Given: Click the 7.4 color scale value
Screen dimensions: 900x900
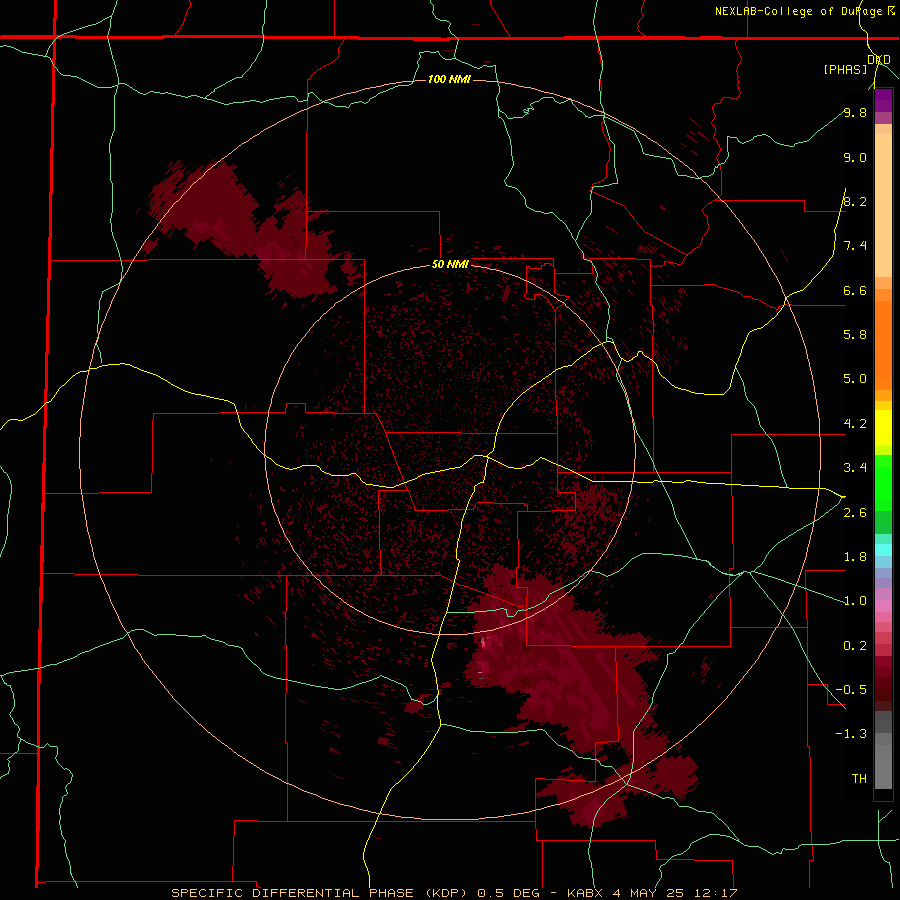Looking at the screenshot, I should (x=855, y=246).
